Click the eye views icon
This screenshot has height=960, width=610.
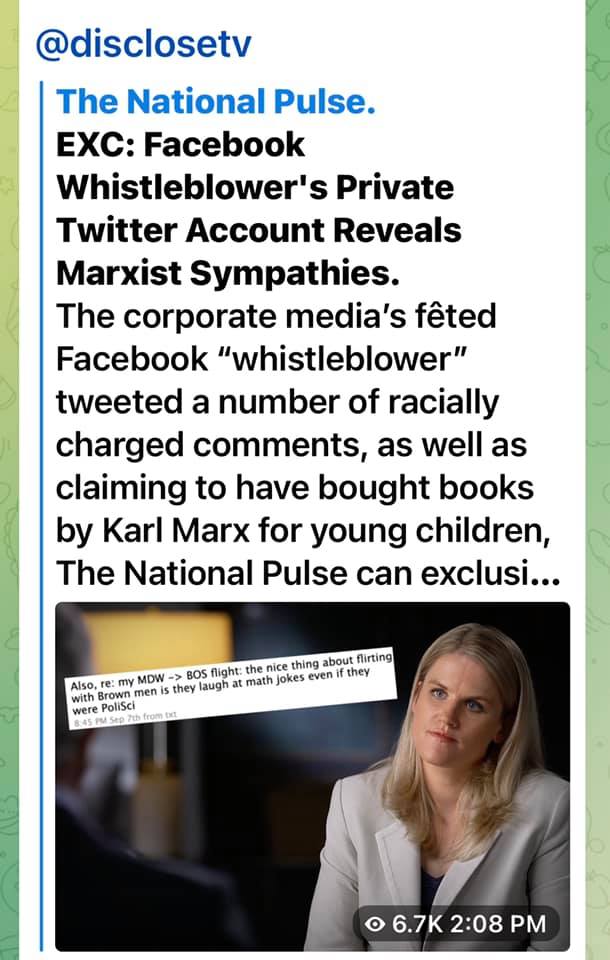pos(374,923)
